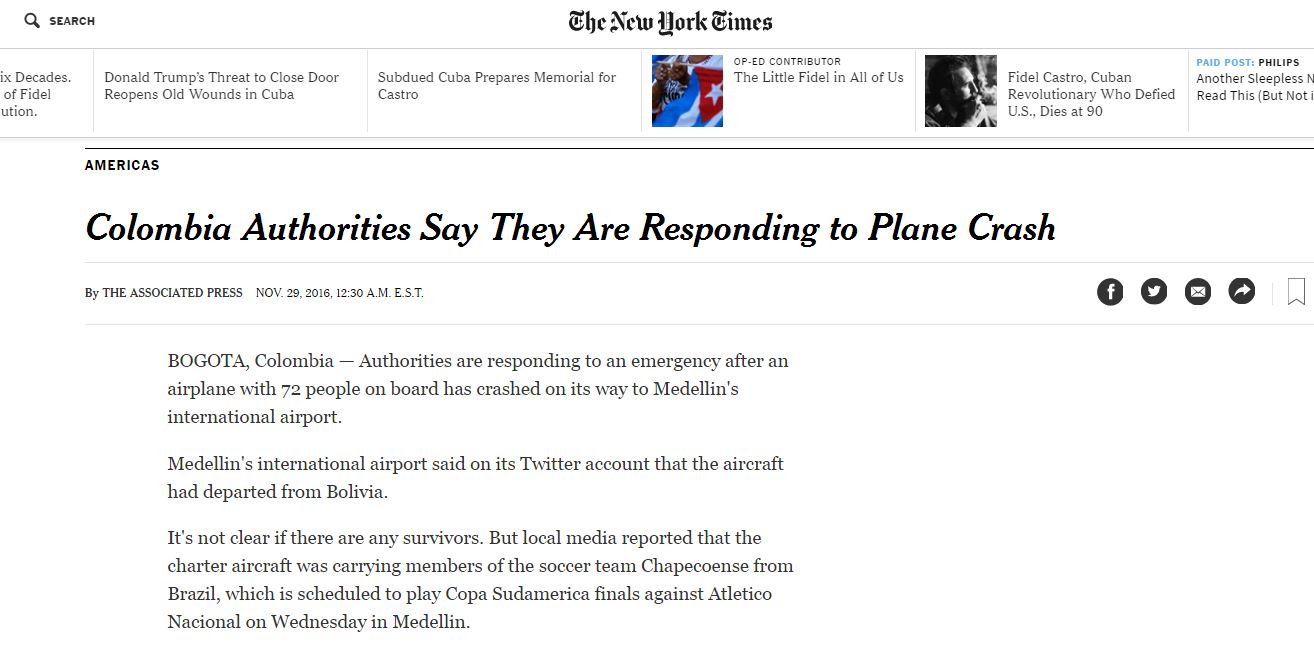Open the Fidel Castro portrait thumbnail
Viewport: 1314px width, 667px height.
(x=960, y=91)
